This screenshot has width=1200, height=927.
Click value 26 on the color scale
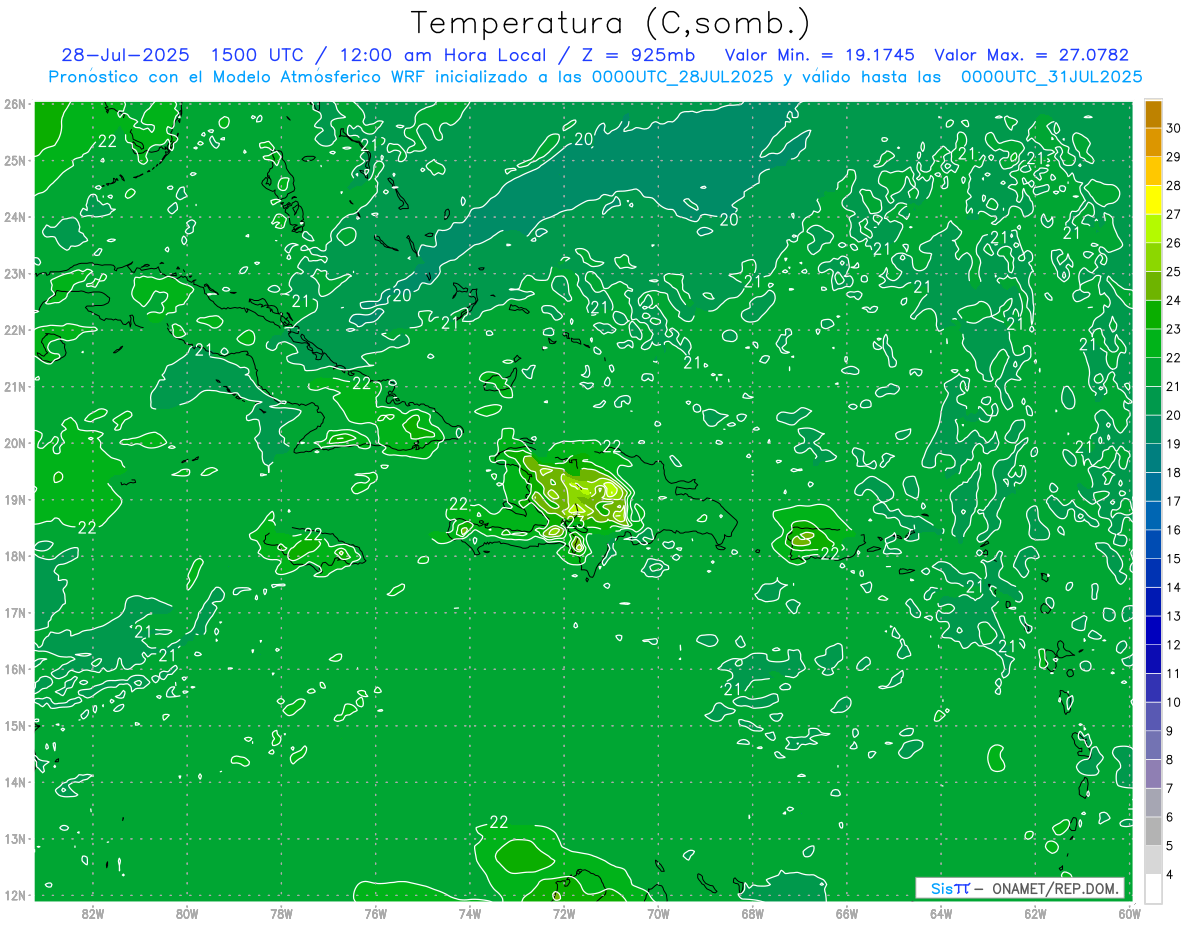point(1174,243)
